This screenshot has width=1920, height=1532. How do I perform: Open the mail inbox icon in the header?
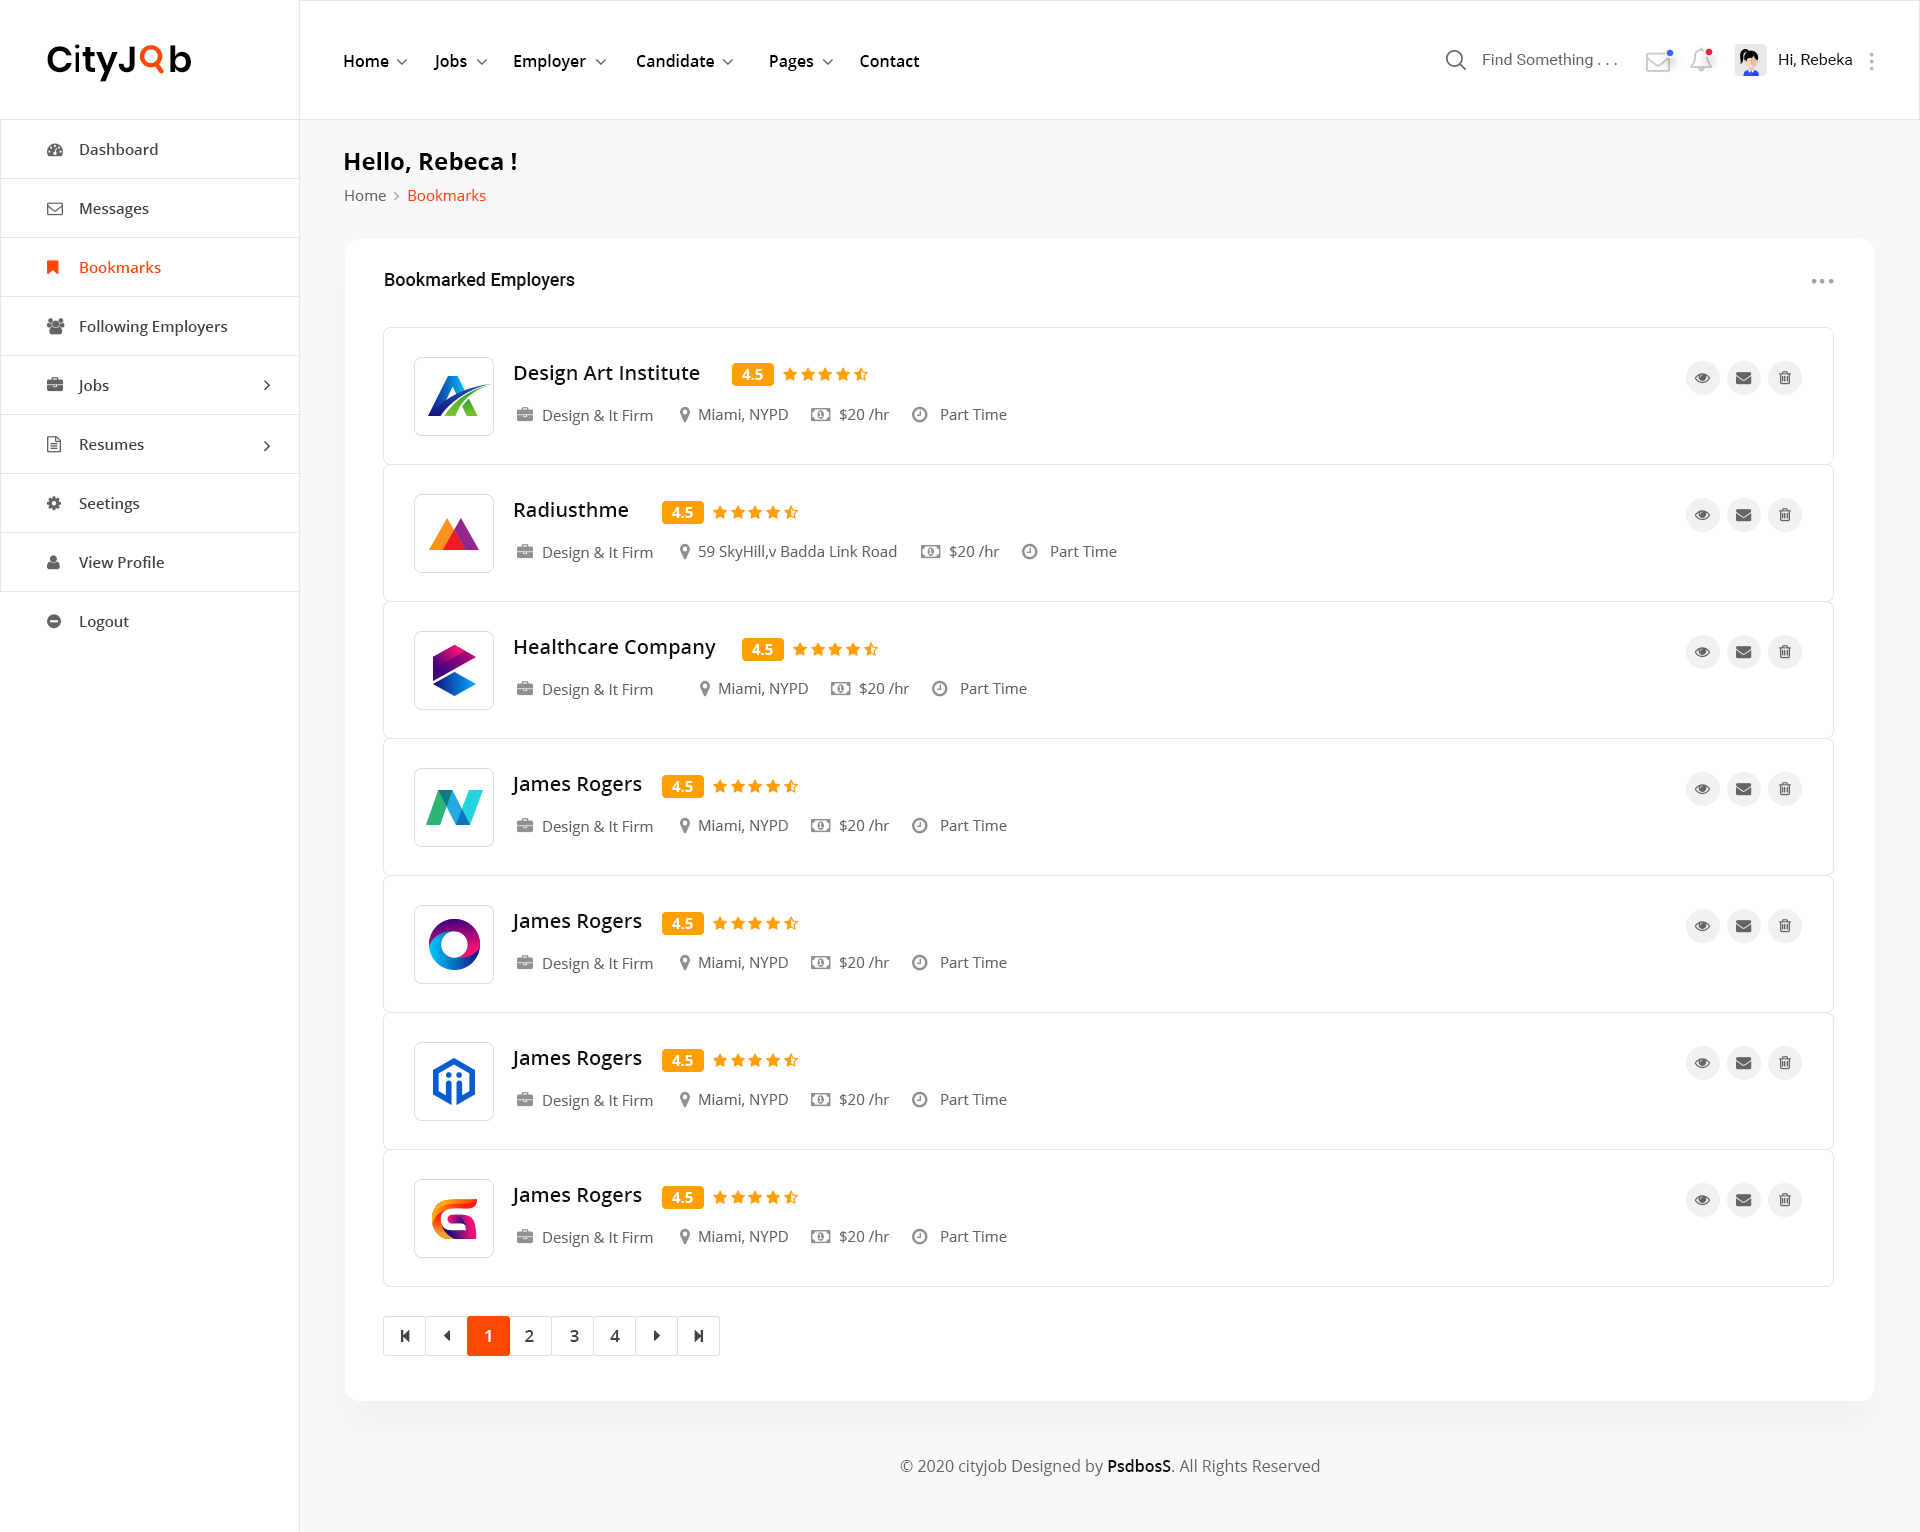point(1658,61)
